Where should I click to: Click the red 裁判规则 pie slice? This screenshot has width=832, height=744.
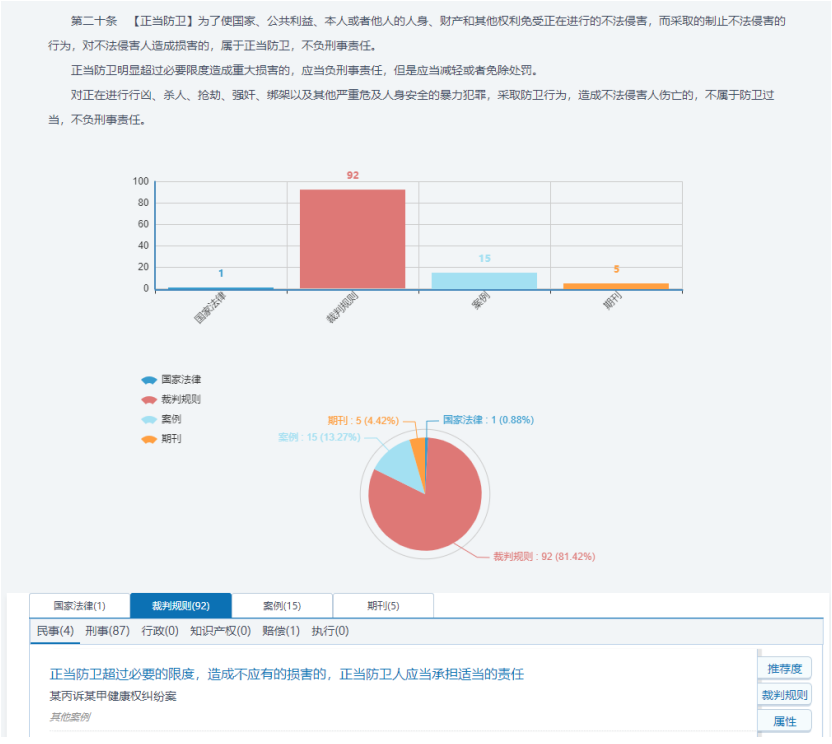(x=435, y=515)
